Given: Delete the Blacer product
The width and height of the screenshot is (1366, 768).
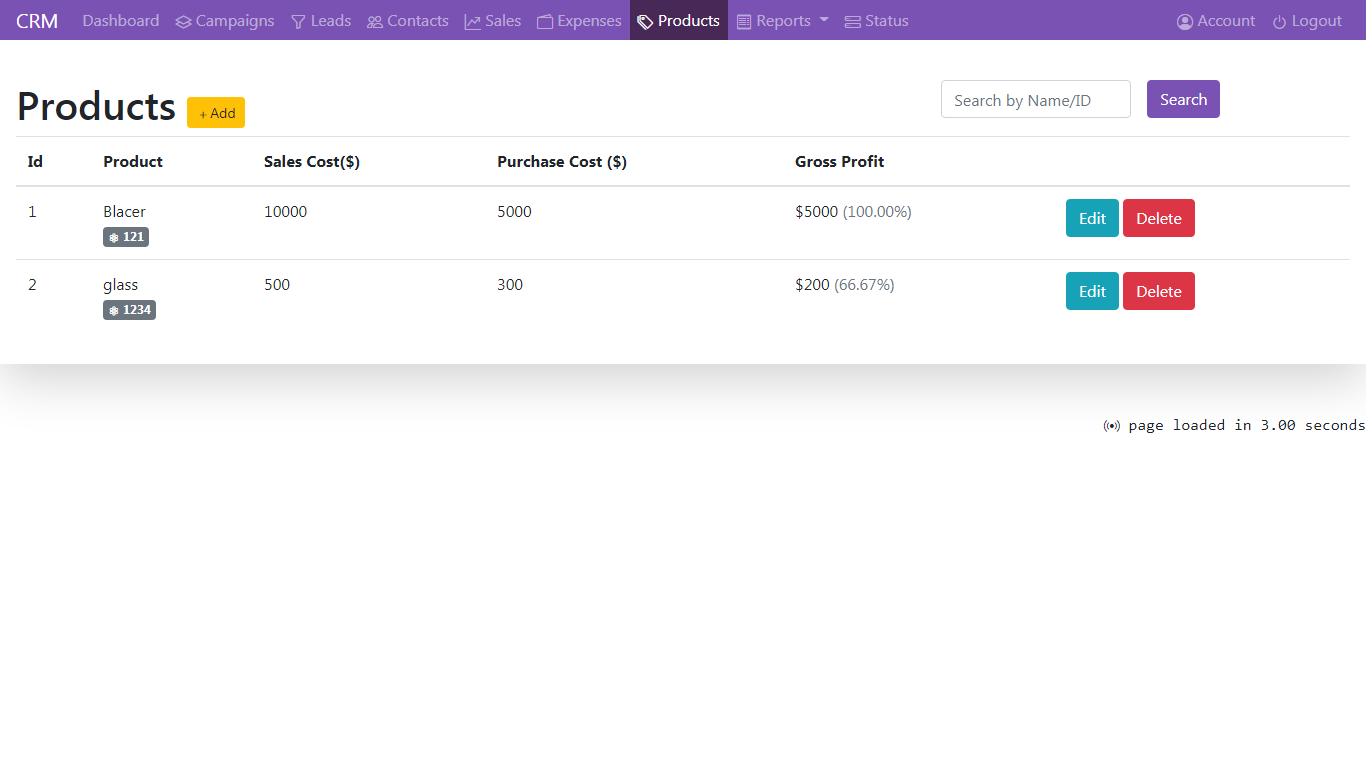Looking at the screenshot, I should pos(1159,218).
